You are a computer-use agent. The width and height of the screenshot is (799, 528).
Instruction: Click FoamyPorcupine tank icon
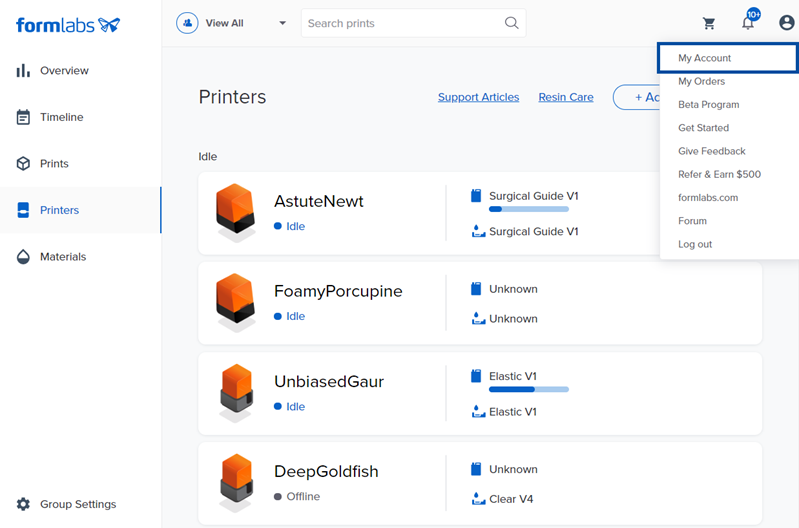point(478,319)
